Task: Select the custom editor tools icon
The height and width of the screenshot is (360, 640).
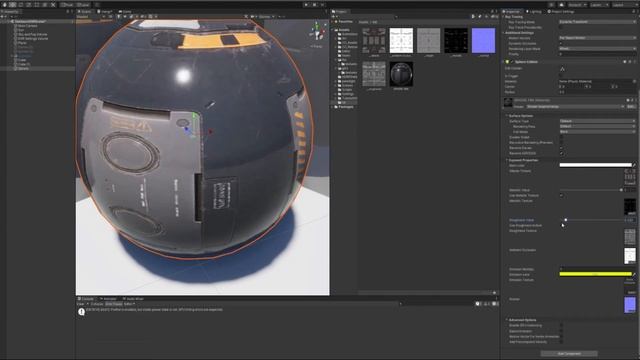Action: click(53, 5)
